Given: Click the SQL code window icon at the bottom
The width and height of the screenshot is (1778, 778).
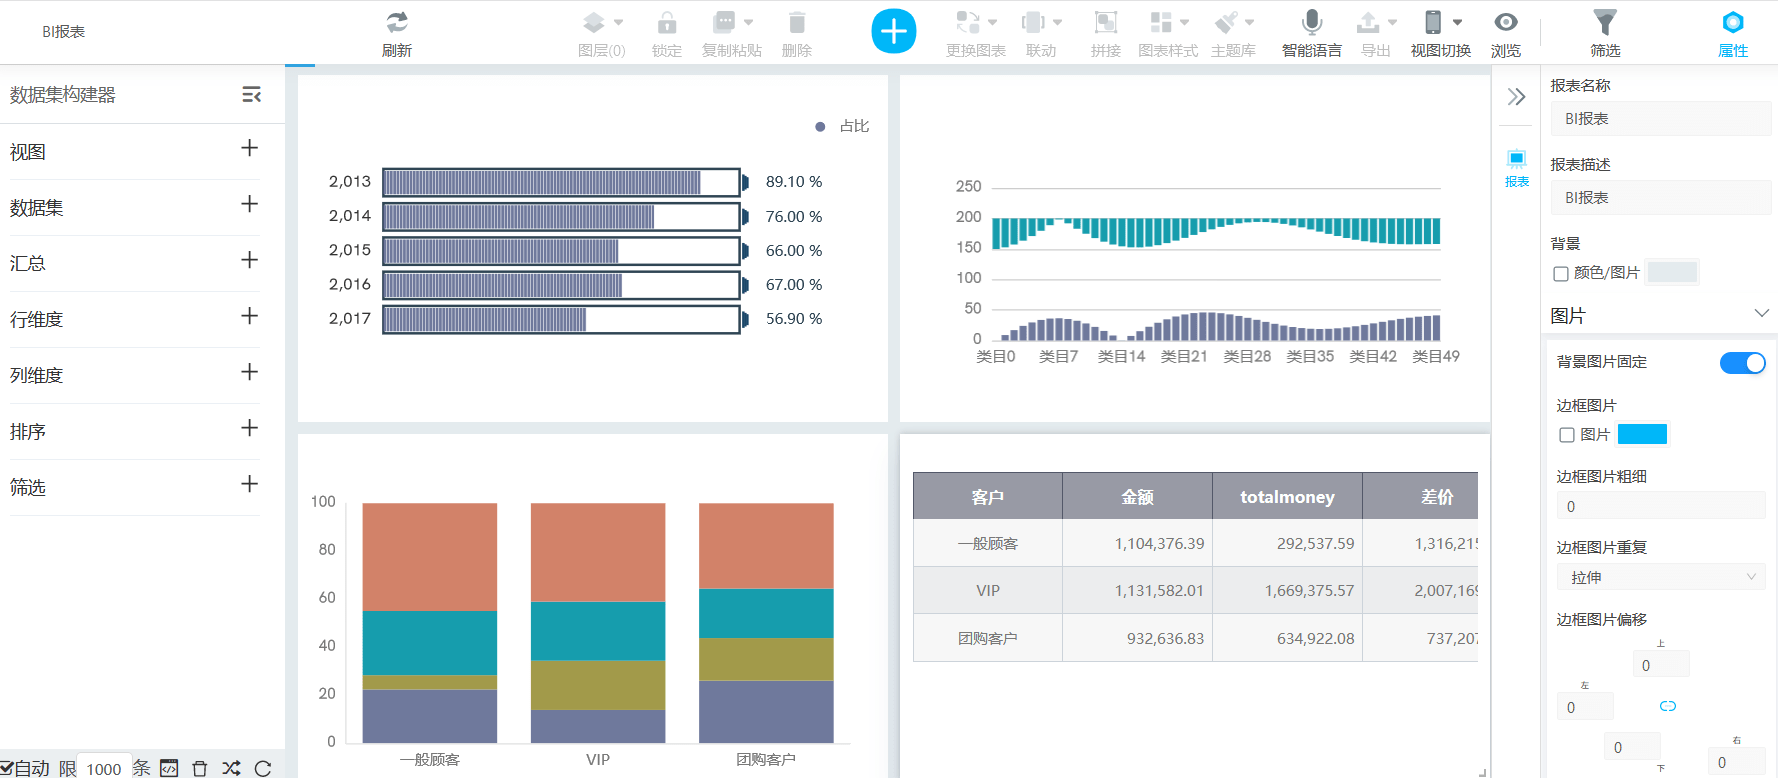Looking at the screenshot, I should 170,768.
